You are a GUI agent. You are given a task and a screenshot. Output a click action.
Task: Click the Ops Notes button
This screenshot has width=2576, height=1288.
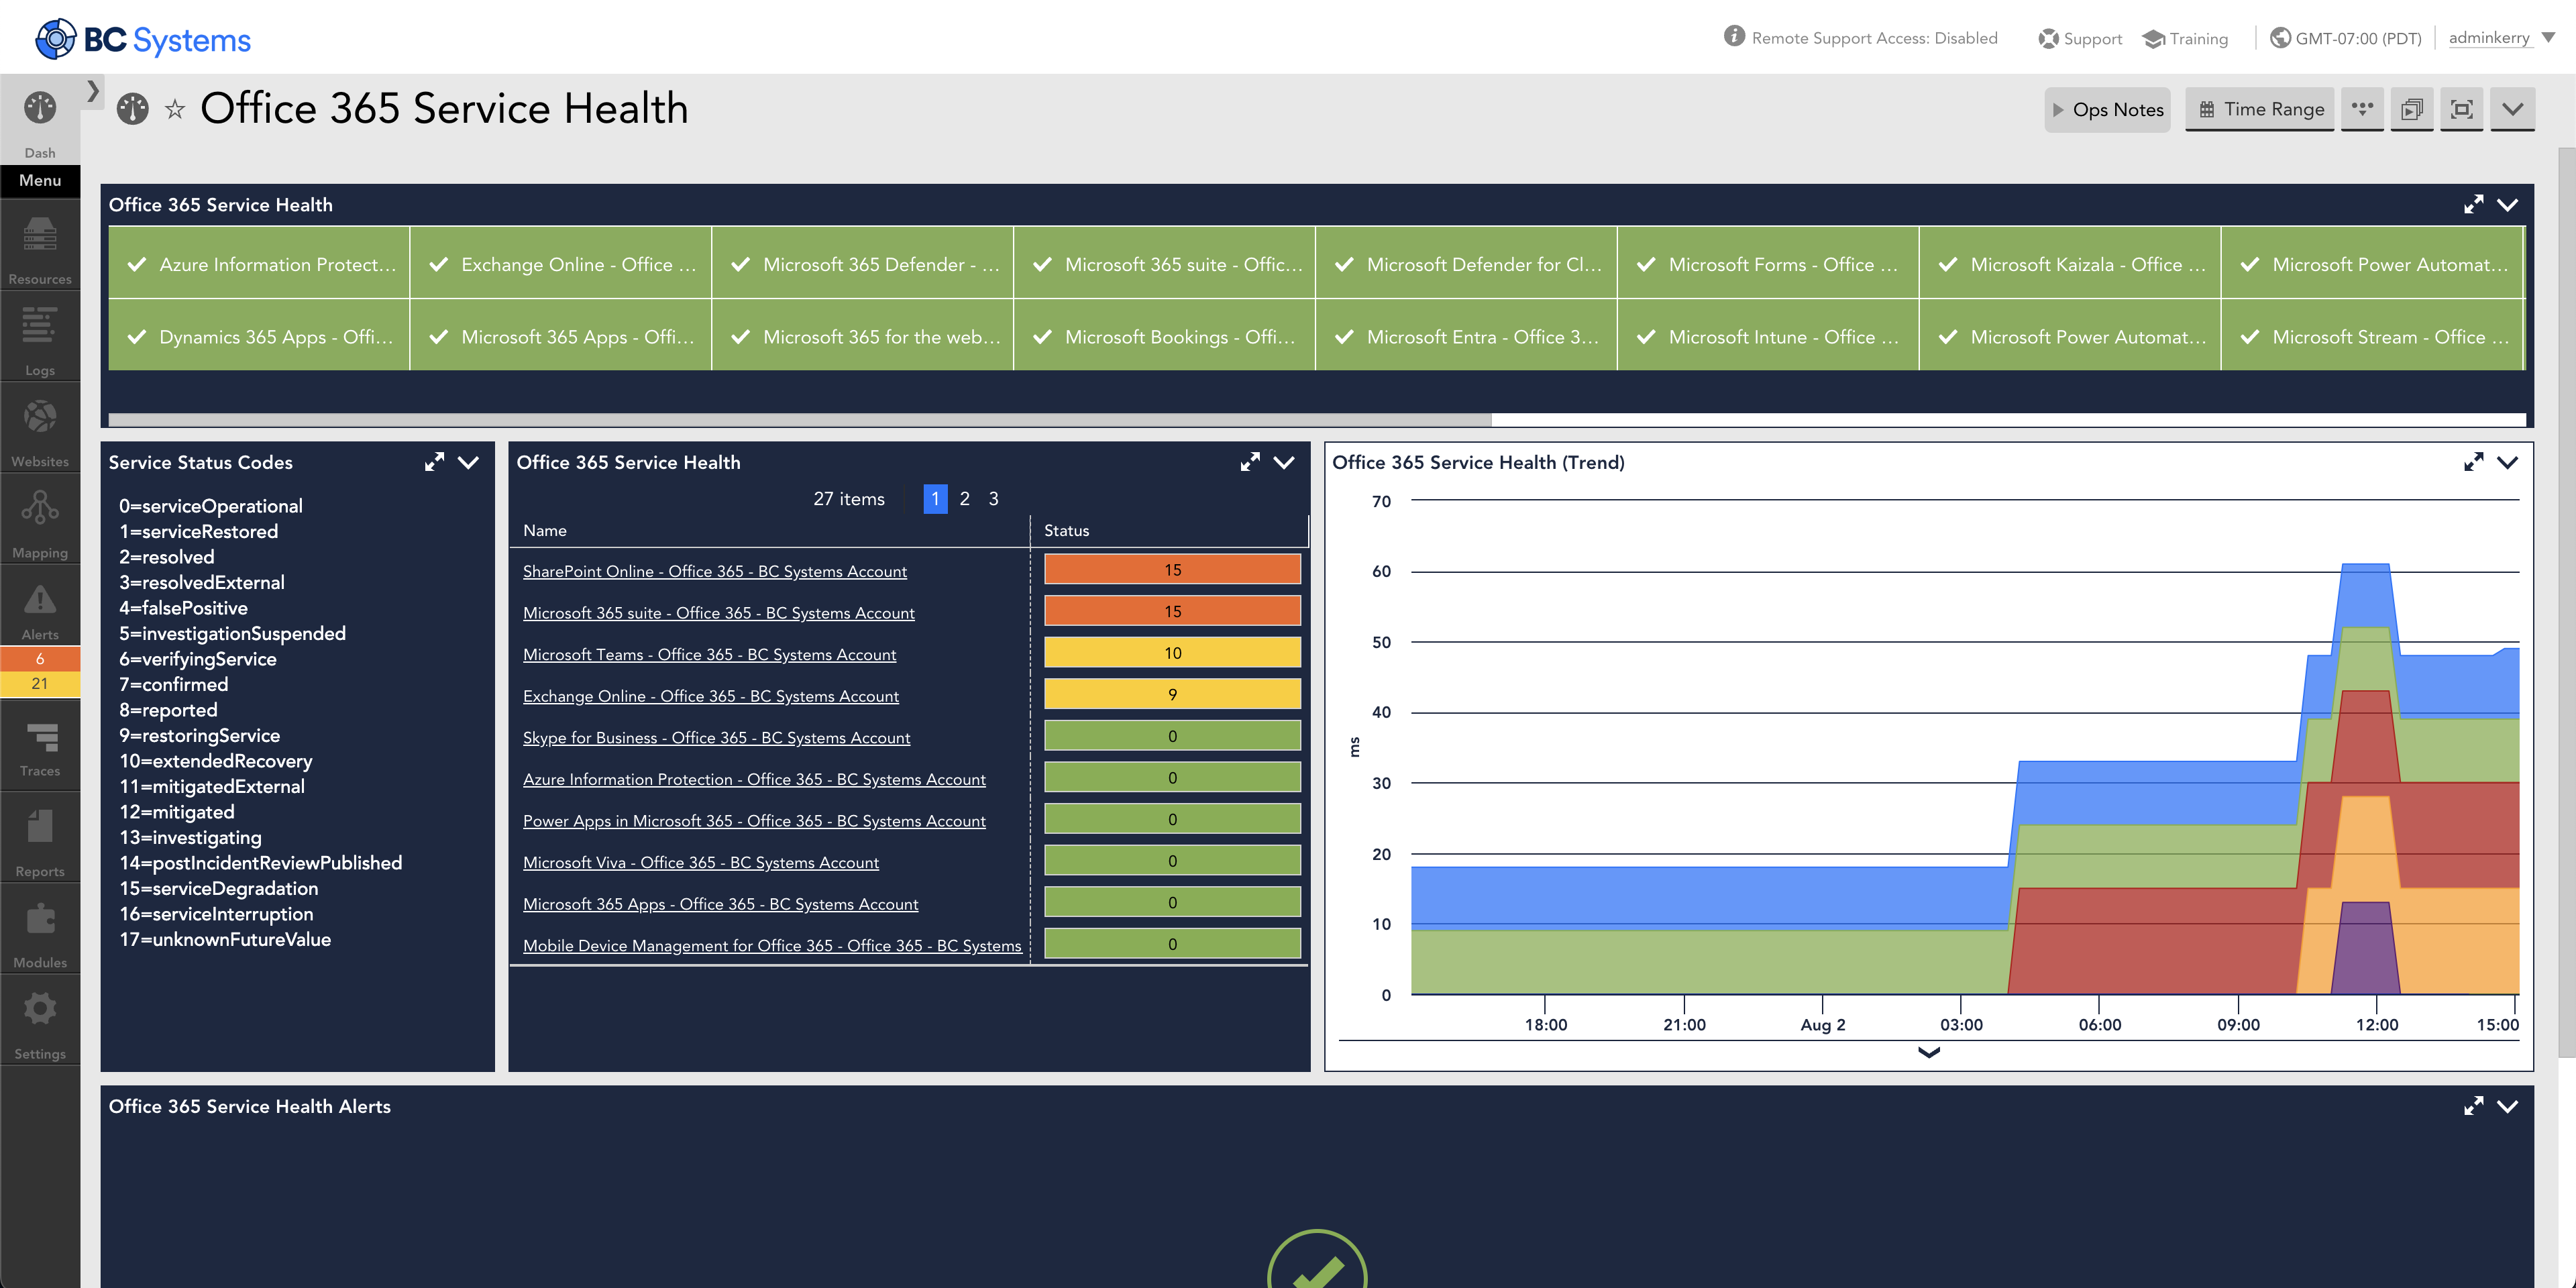pyautogui.click(x=2107, y=109)
